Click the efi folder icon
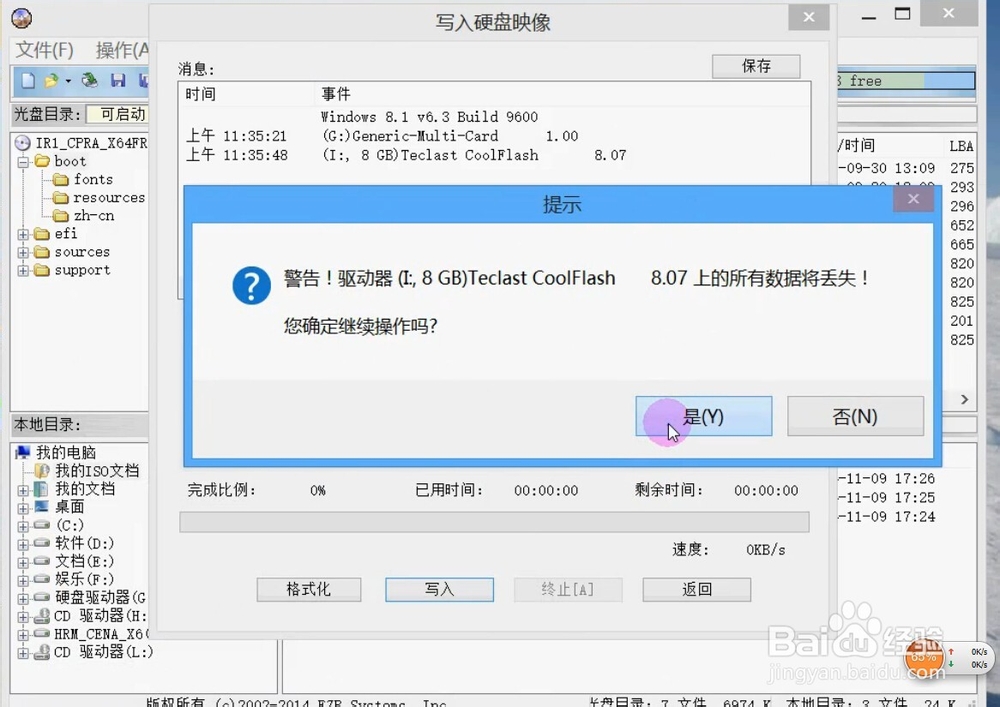This screenshot has height=707, width=1000. tap(42, 234)
